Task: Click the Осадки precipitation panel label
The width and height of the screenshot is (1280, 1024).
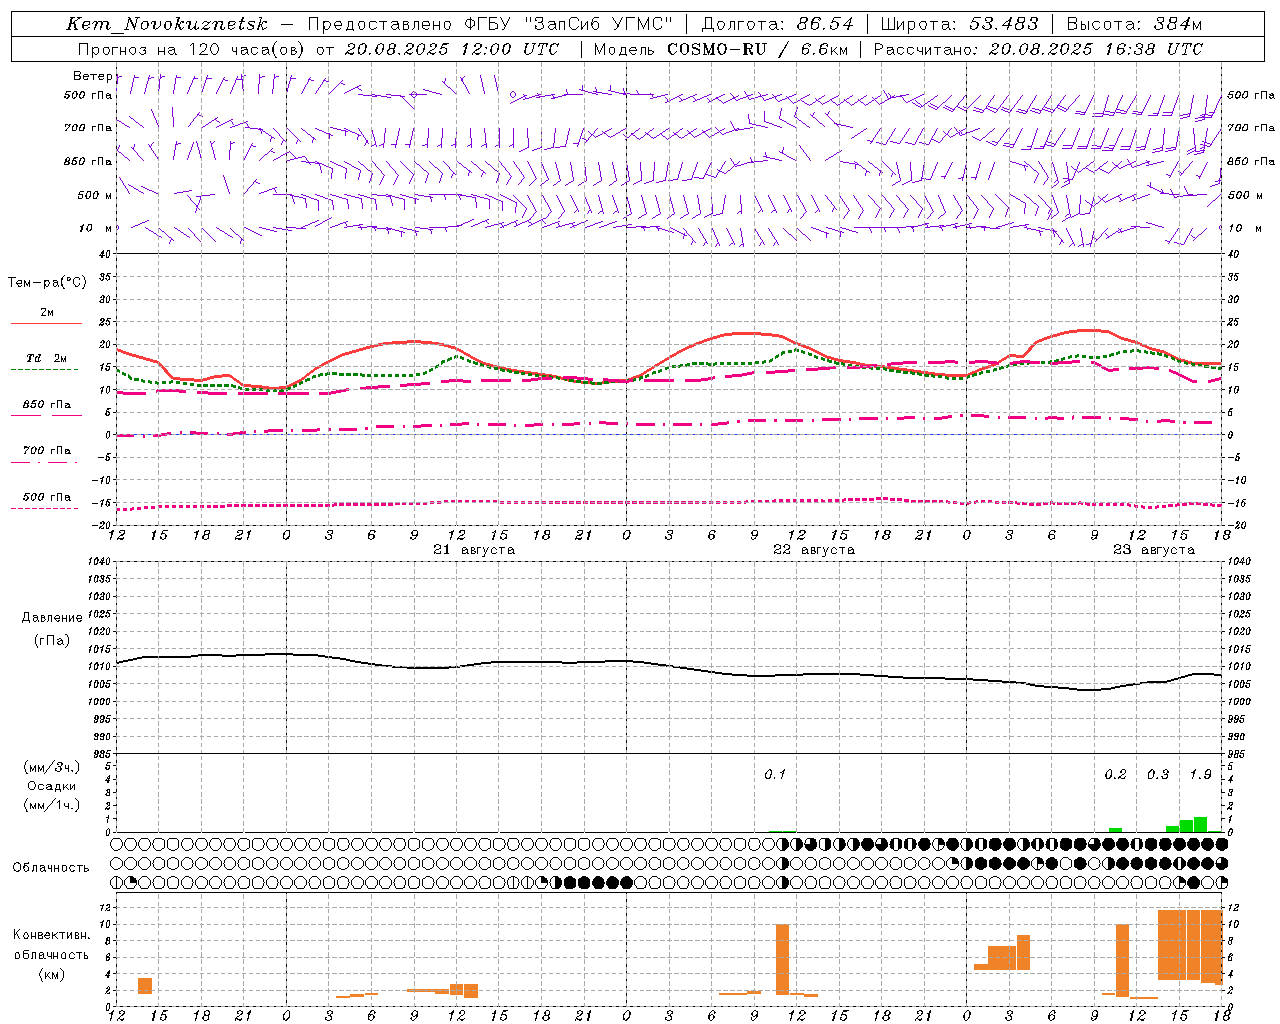Action: [x=52, y=786]
